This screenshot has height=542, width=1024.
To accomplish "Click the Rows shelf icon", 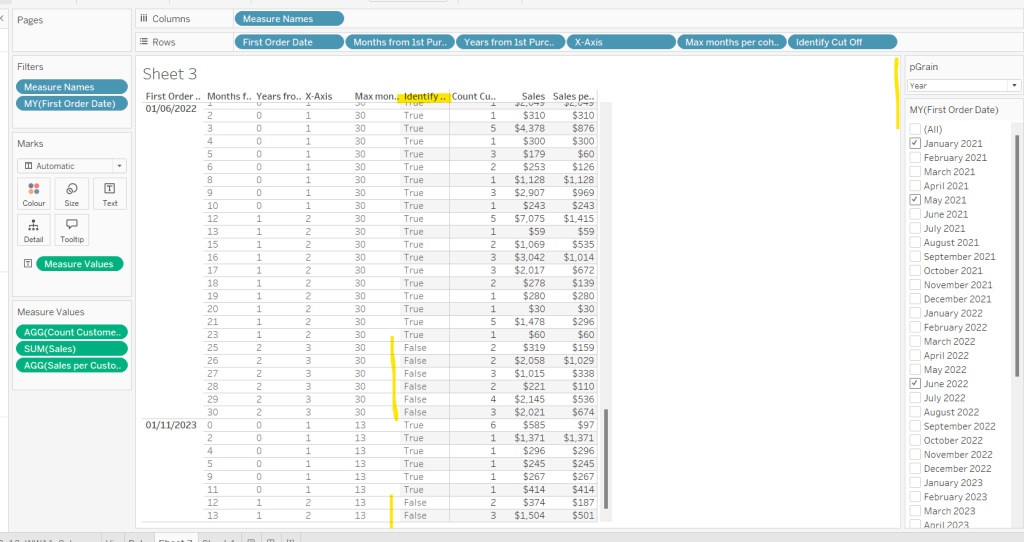I will click(x=144, y=42).
